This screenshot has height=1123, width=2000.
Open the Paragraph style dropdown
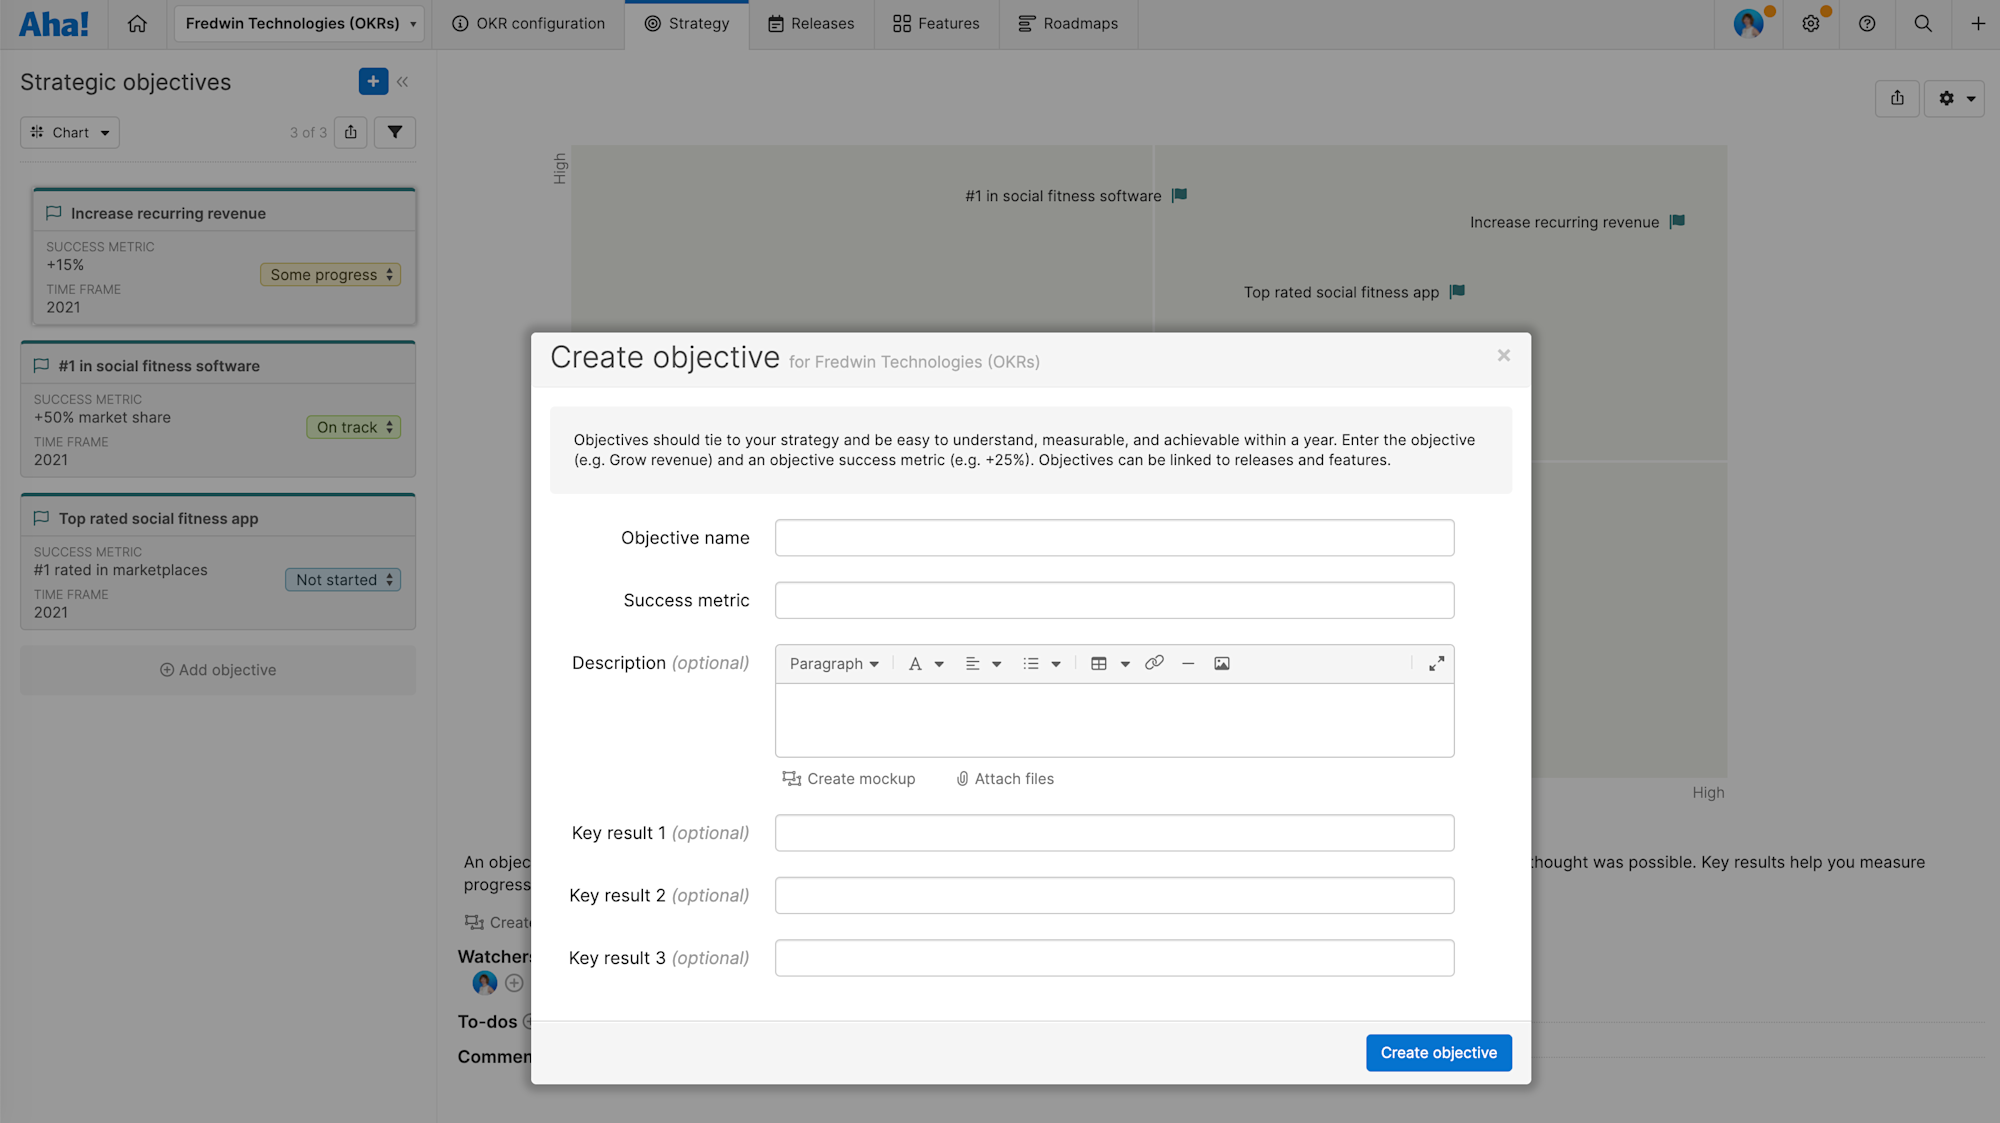tap(834, 664)
